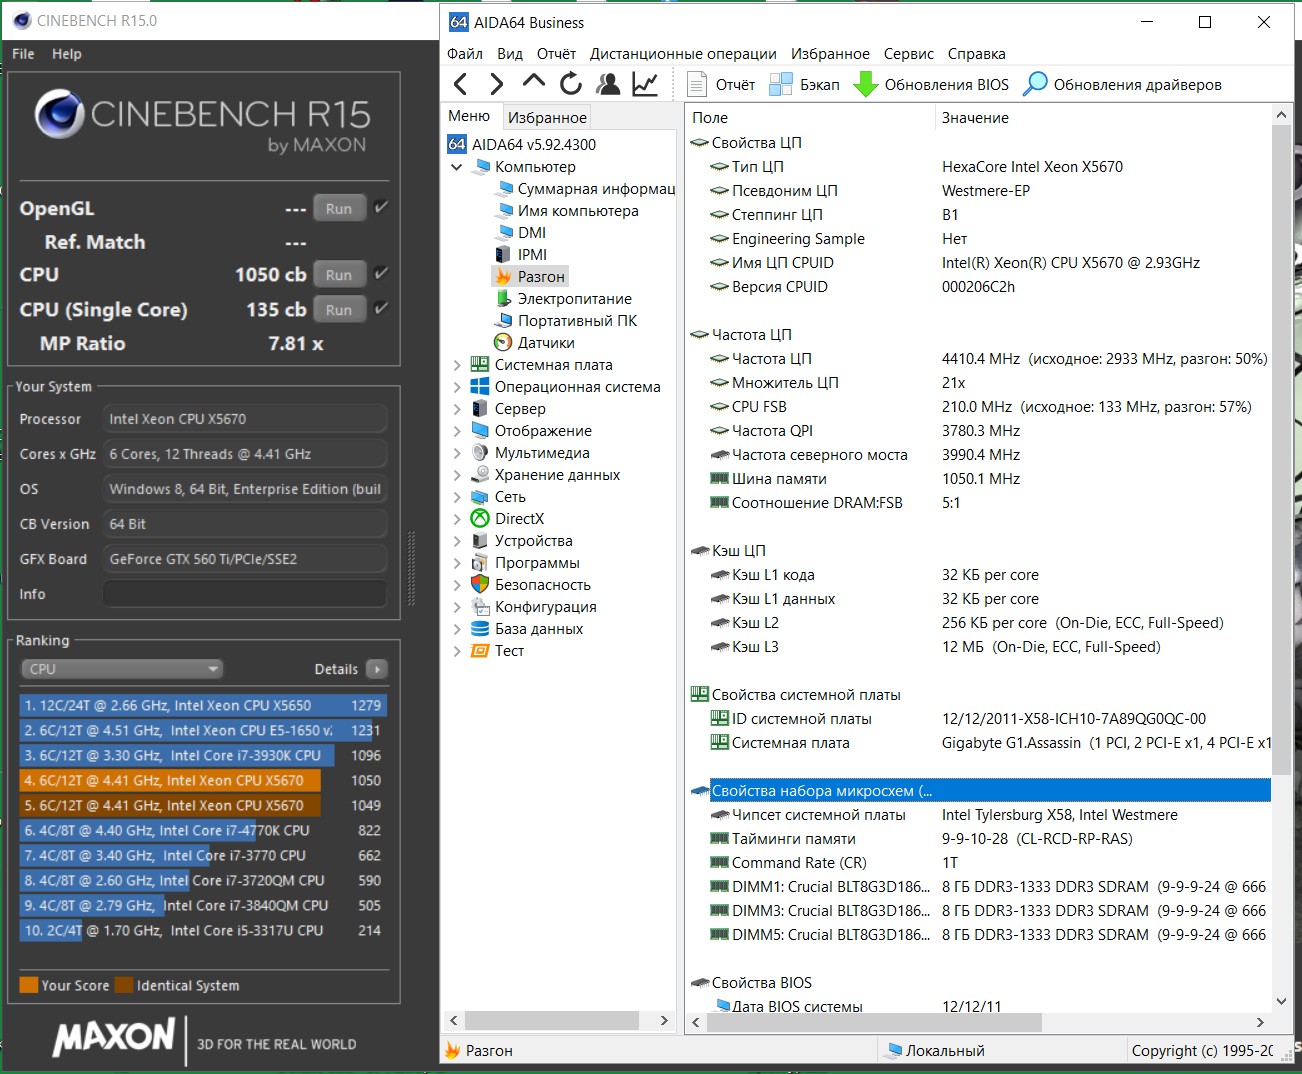
Task: Expand the Операционная система tree node
Action: point(457,387)
